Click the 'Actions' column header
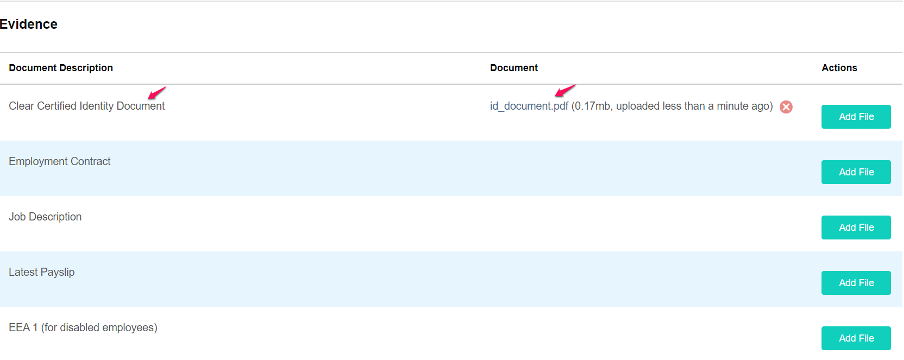This screenshot has width=904, height=360. (x=839, y=68)
